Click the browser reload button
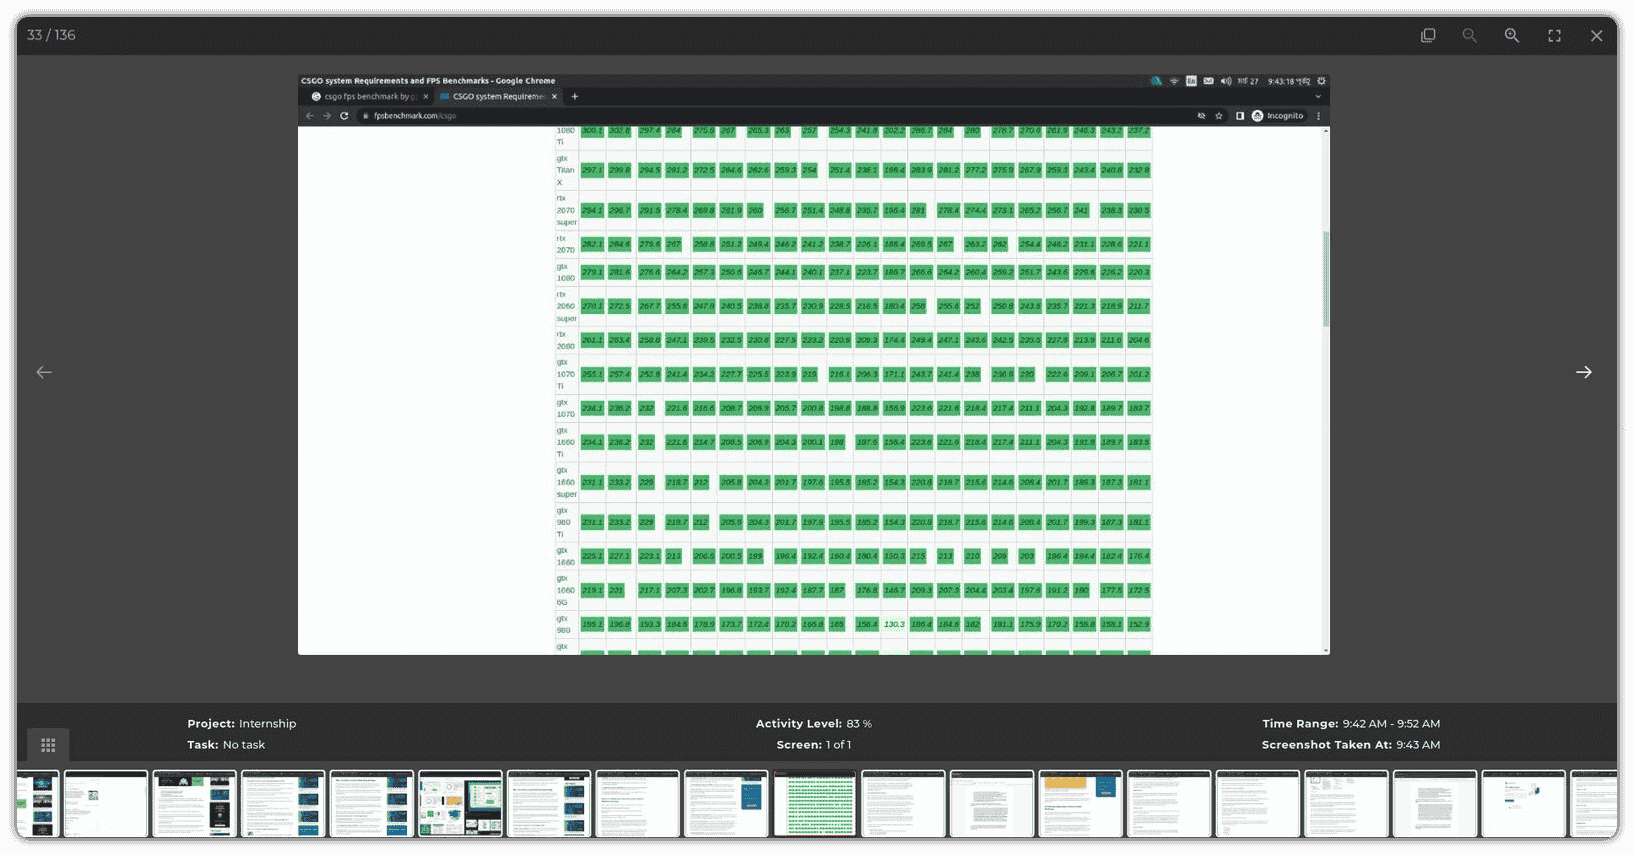Viewport: 1634px width, 855px height. click(344, 116)
